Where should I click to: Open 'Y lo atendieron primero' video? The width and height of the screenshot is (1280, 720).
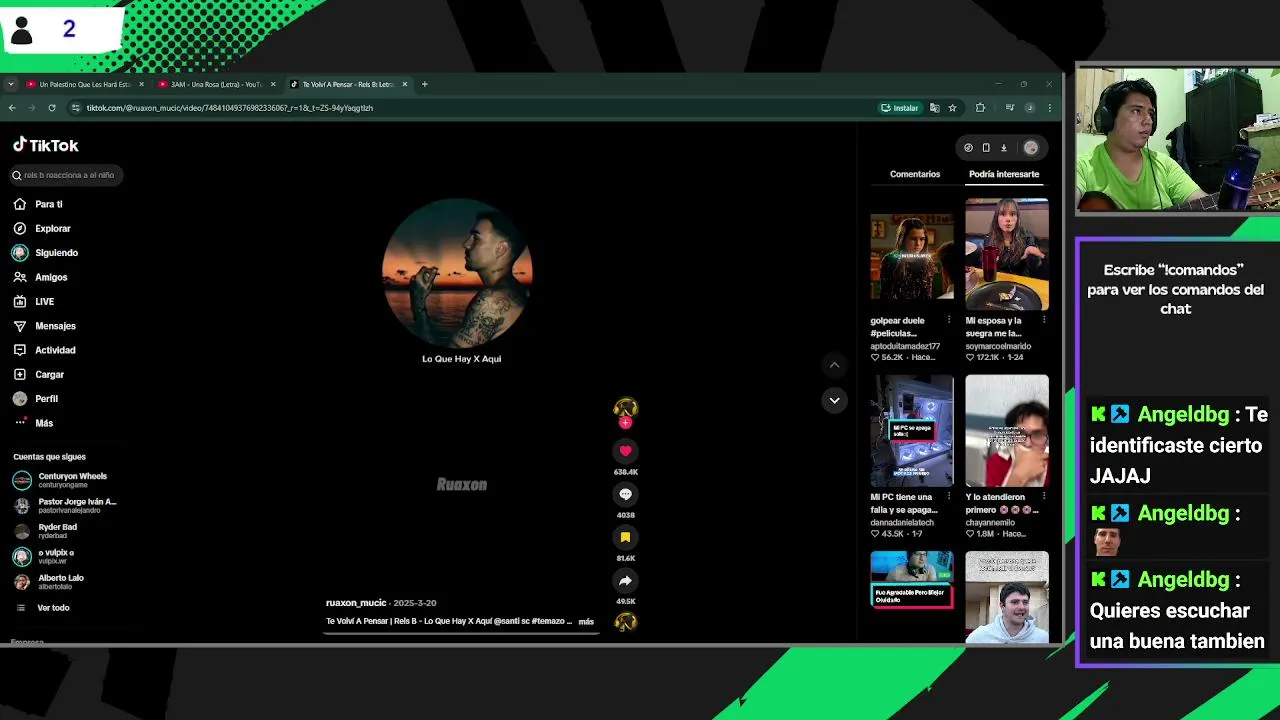(1007, 431)
